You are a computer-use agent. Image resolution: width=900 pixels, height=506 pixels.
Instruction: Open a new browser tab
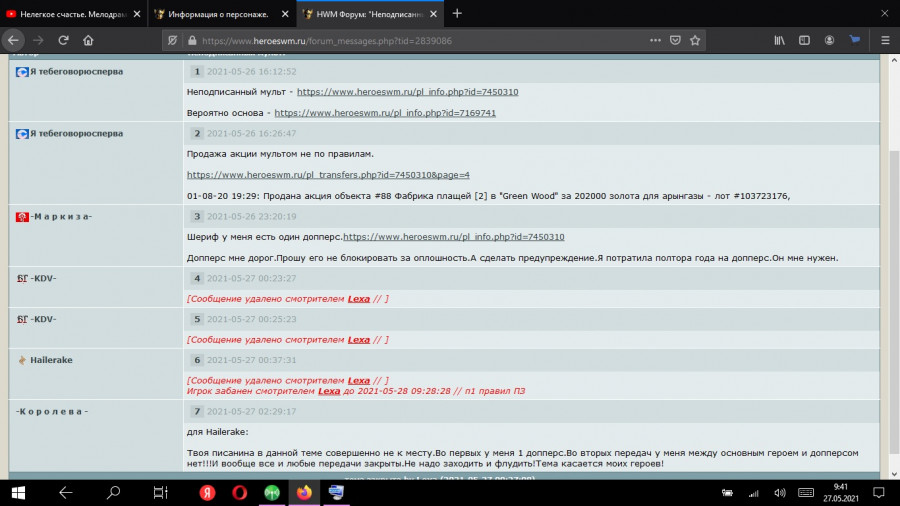[x=457, y=14]
